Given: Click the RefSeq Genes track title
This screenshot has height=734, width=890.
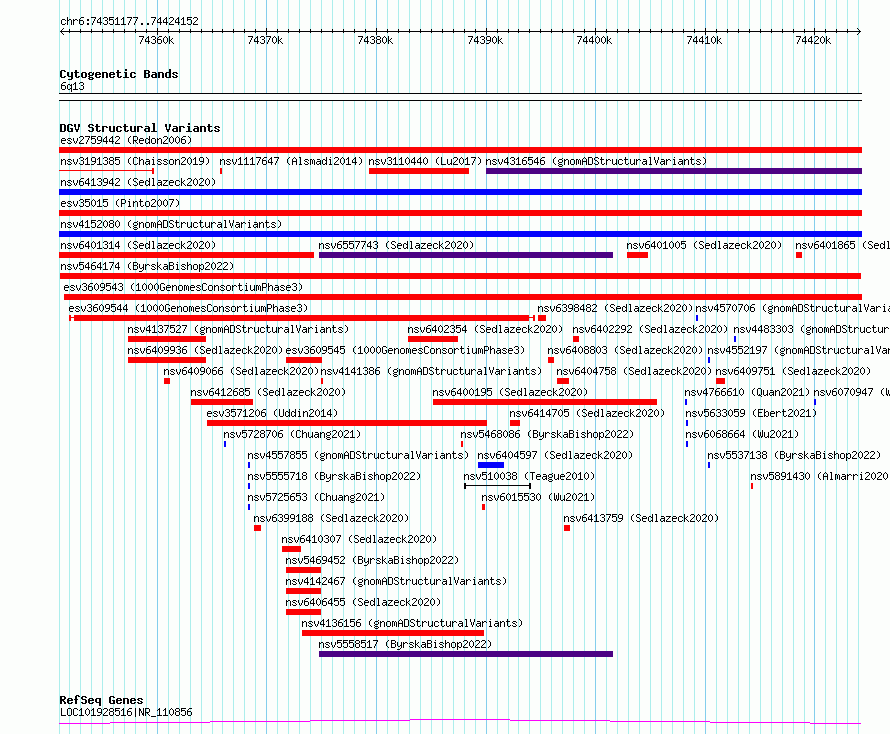Looking at the screenshot, I should pyautogui.click(x=101, y=700).
